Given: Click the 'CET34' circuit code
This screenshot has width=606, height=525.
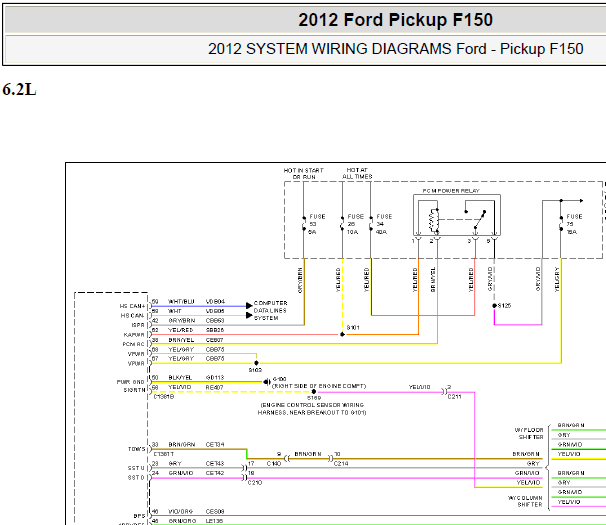Looking at the screenshot, I should click(215, 445).
